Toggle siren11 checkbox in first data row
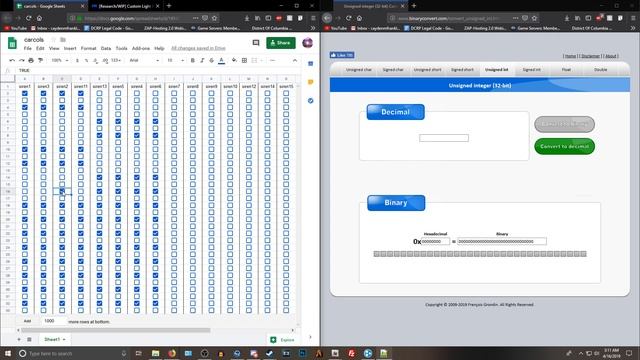Viewport: 640px width, 360px height. point(81,93)
